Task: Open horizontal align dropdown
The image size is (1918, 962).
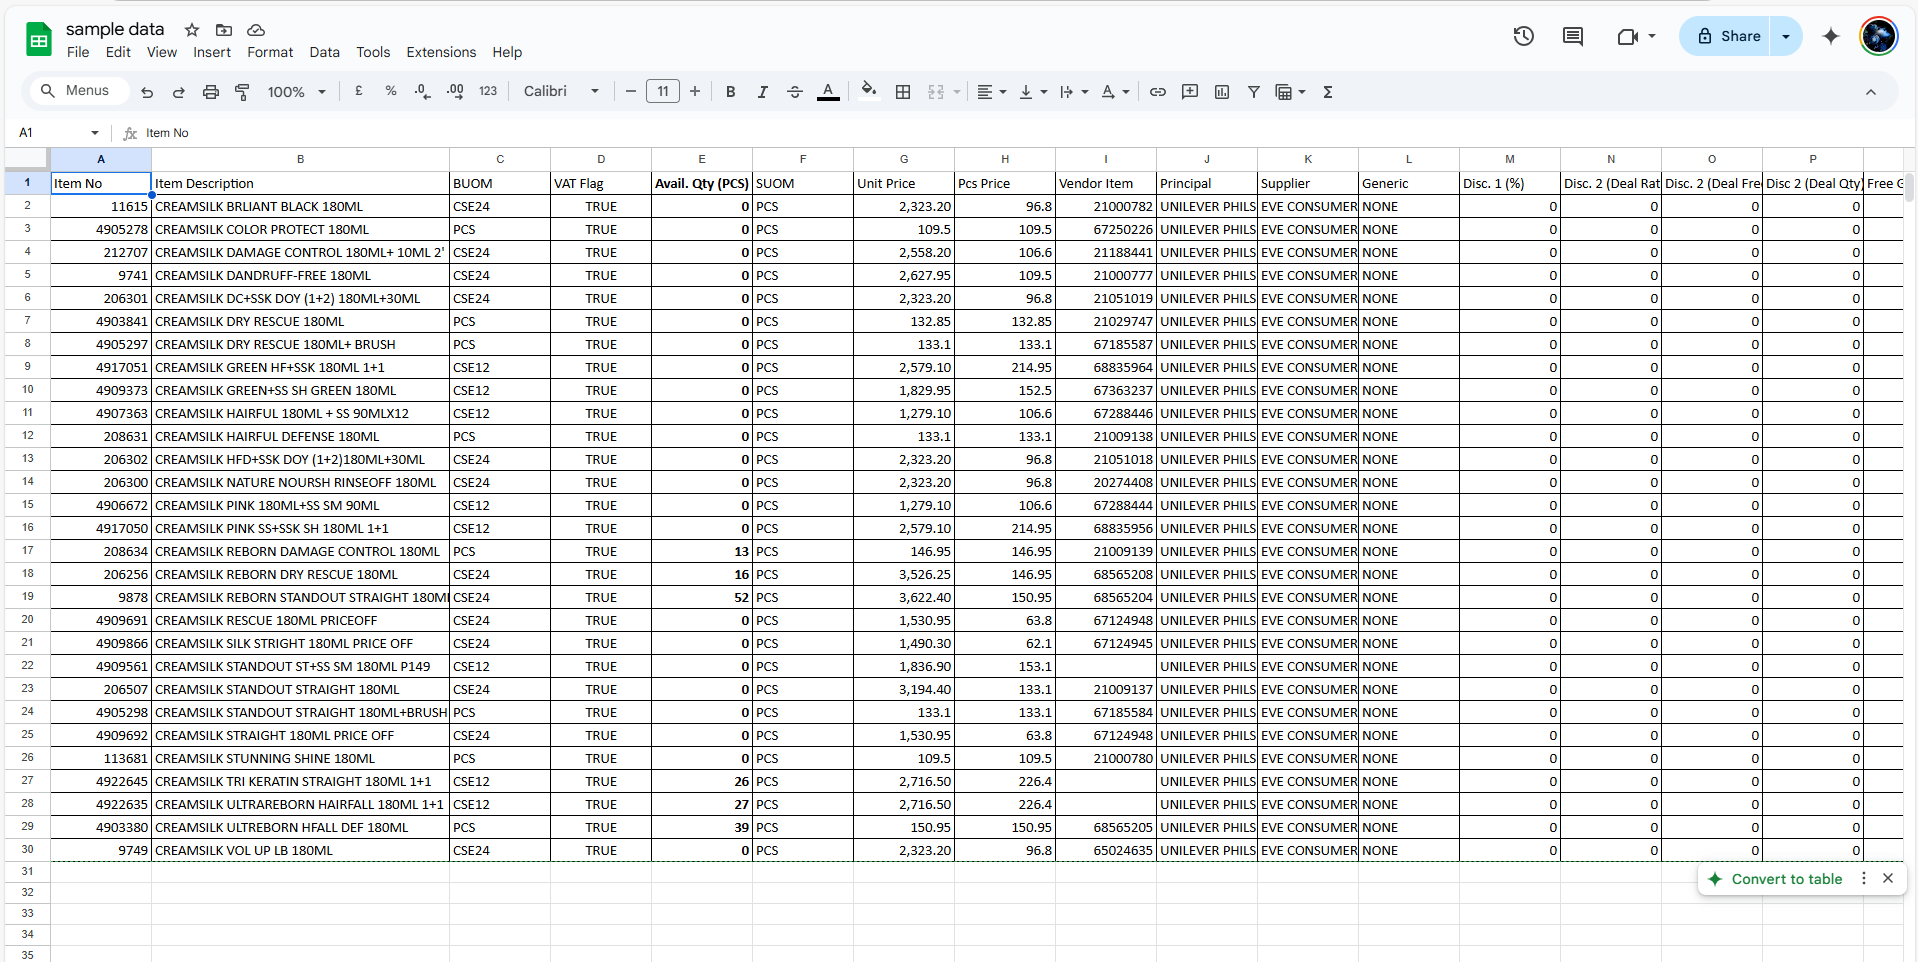Action: point(991,92)
